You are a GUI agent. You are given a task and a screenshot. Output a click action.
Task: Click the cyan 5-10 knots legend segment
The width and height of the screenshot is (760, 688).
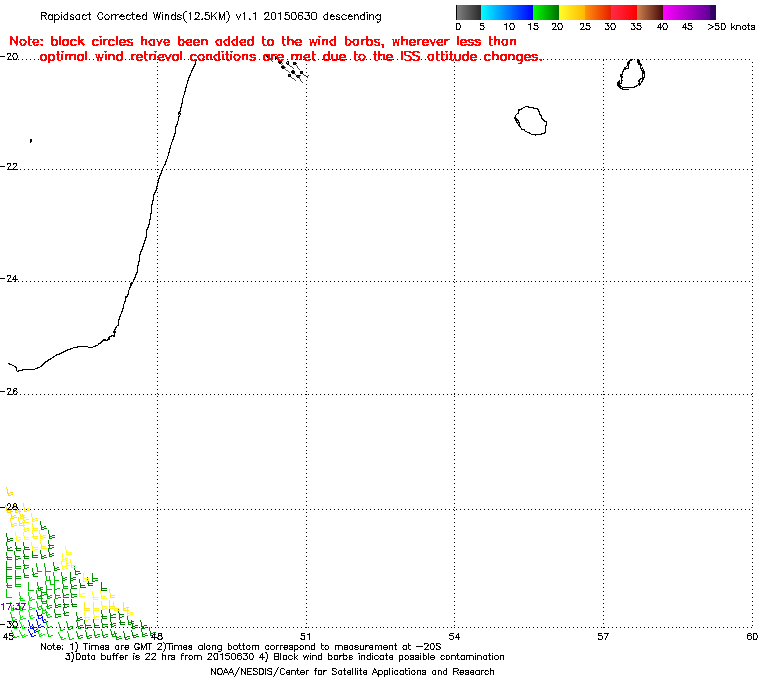(x=494, y=12)
